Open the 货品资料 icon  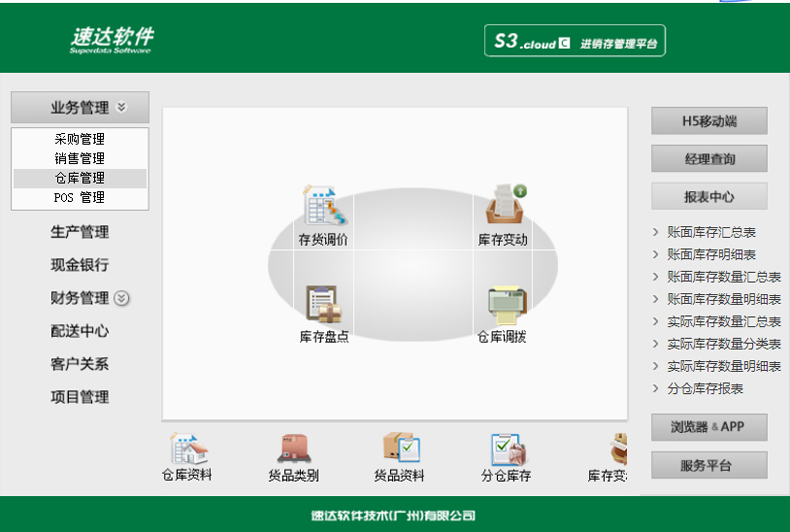401,447
